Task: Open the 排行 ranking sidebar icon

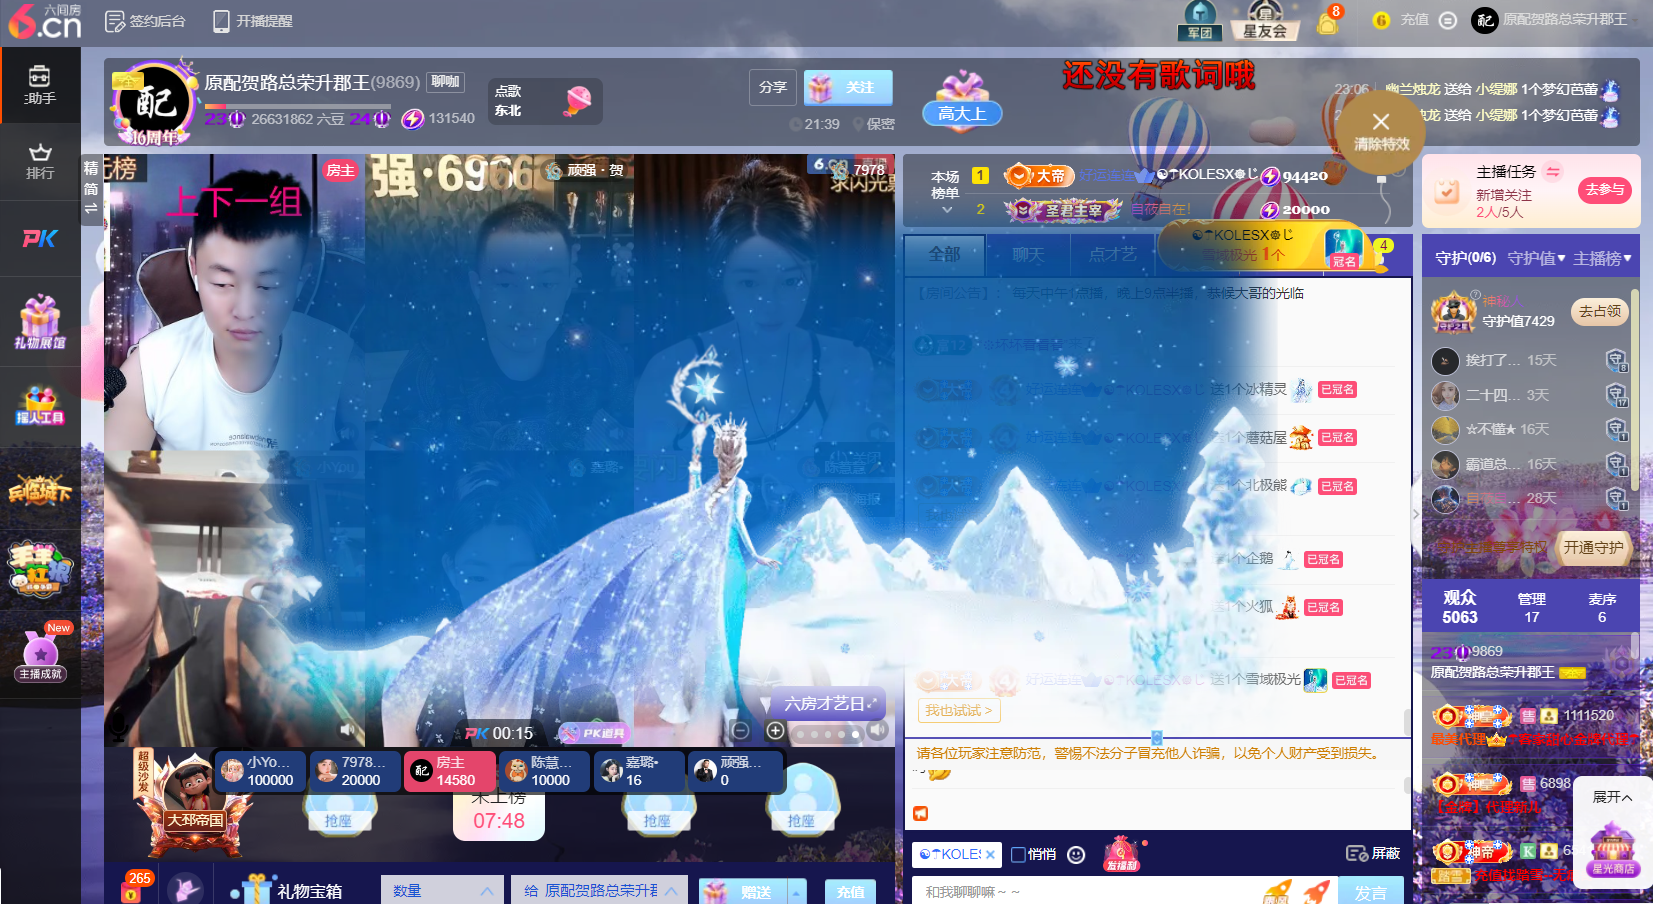Action: [x=40, y=161]
